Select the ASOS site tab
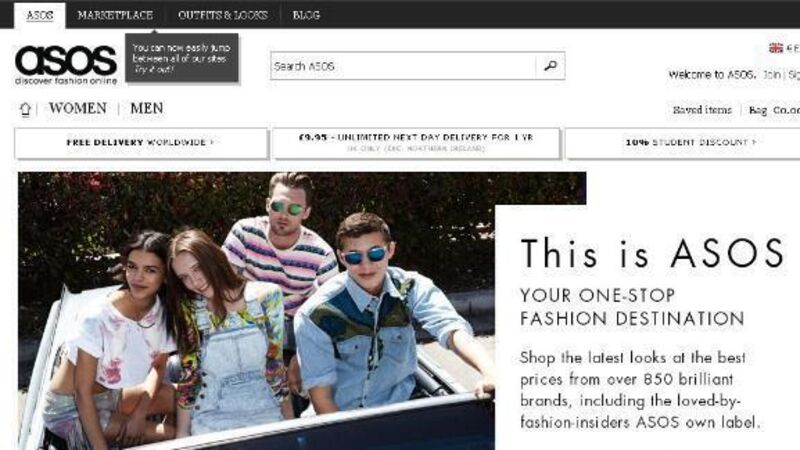 pyautogui.click(x=40, y=15)
